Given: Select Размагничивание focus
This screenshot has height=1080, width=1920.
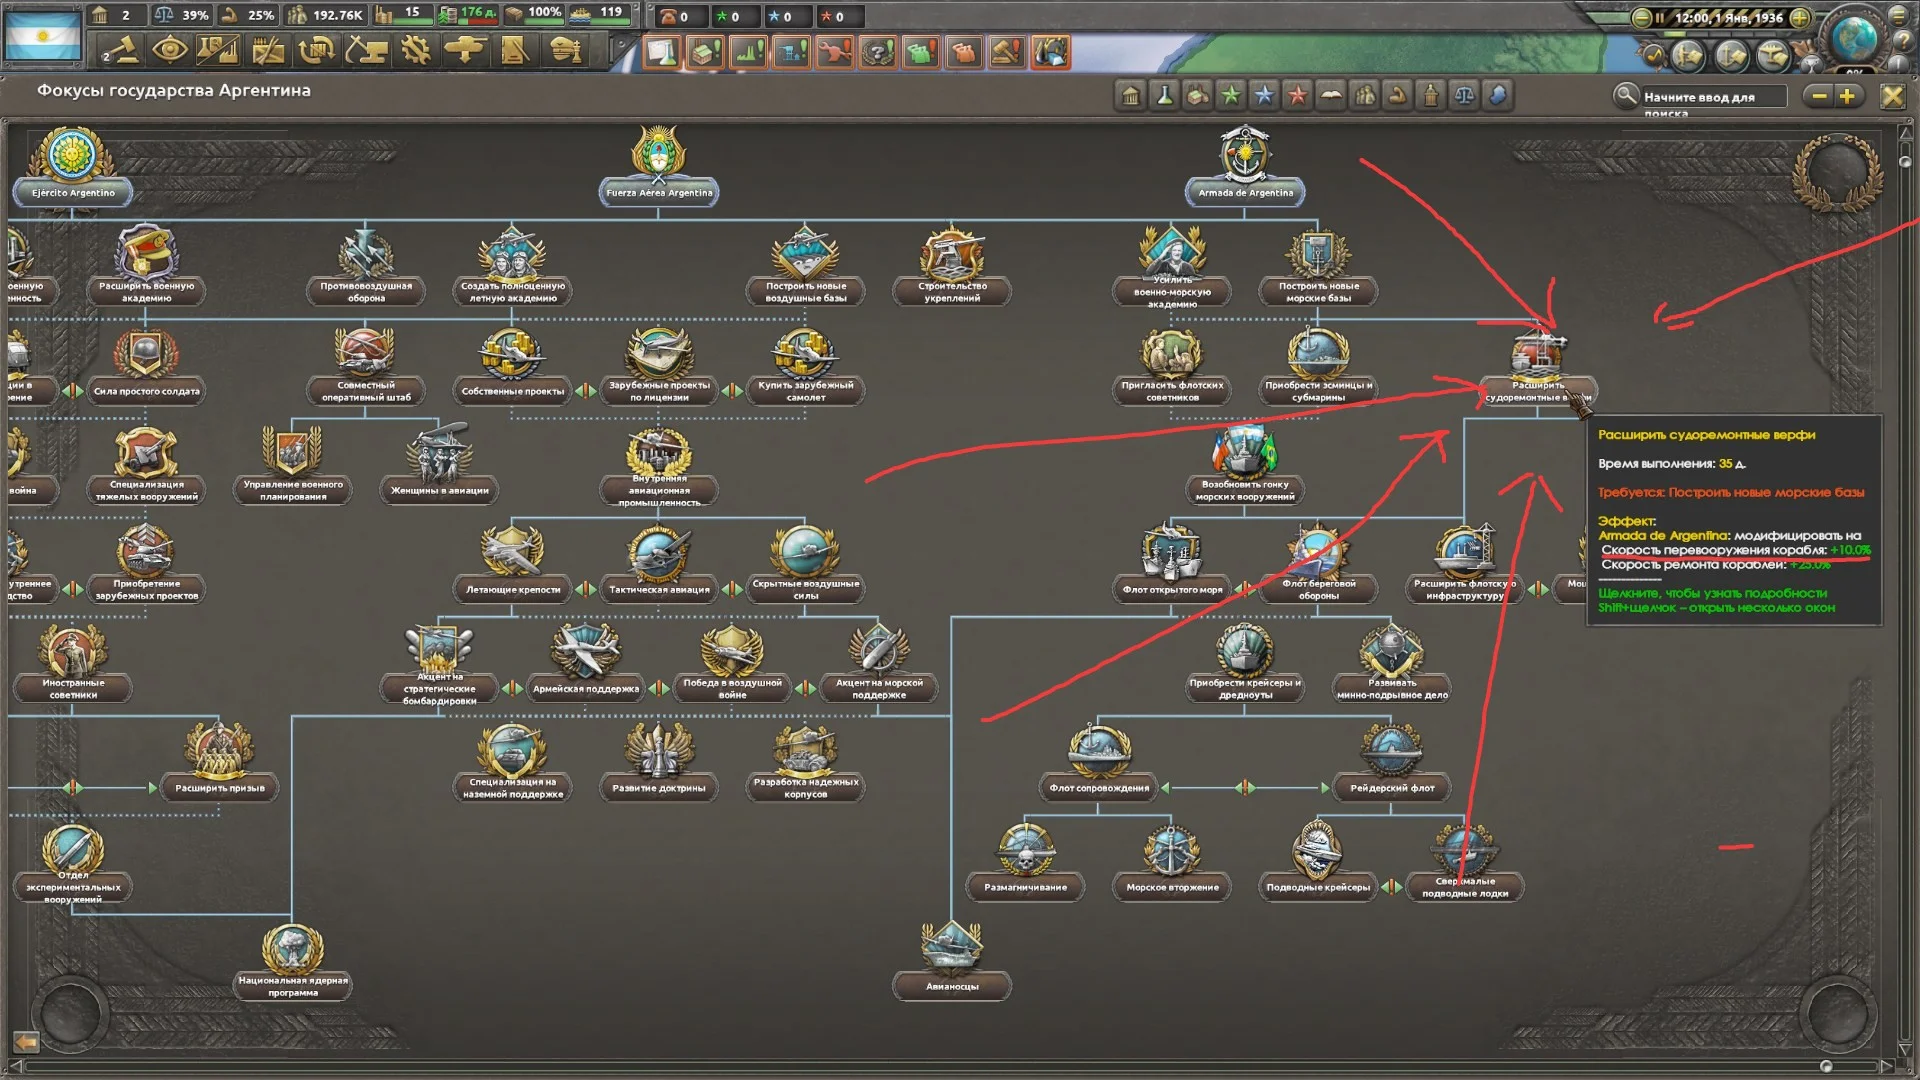Looking at the screenshot, I should [x=1025, y=863].
